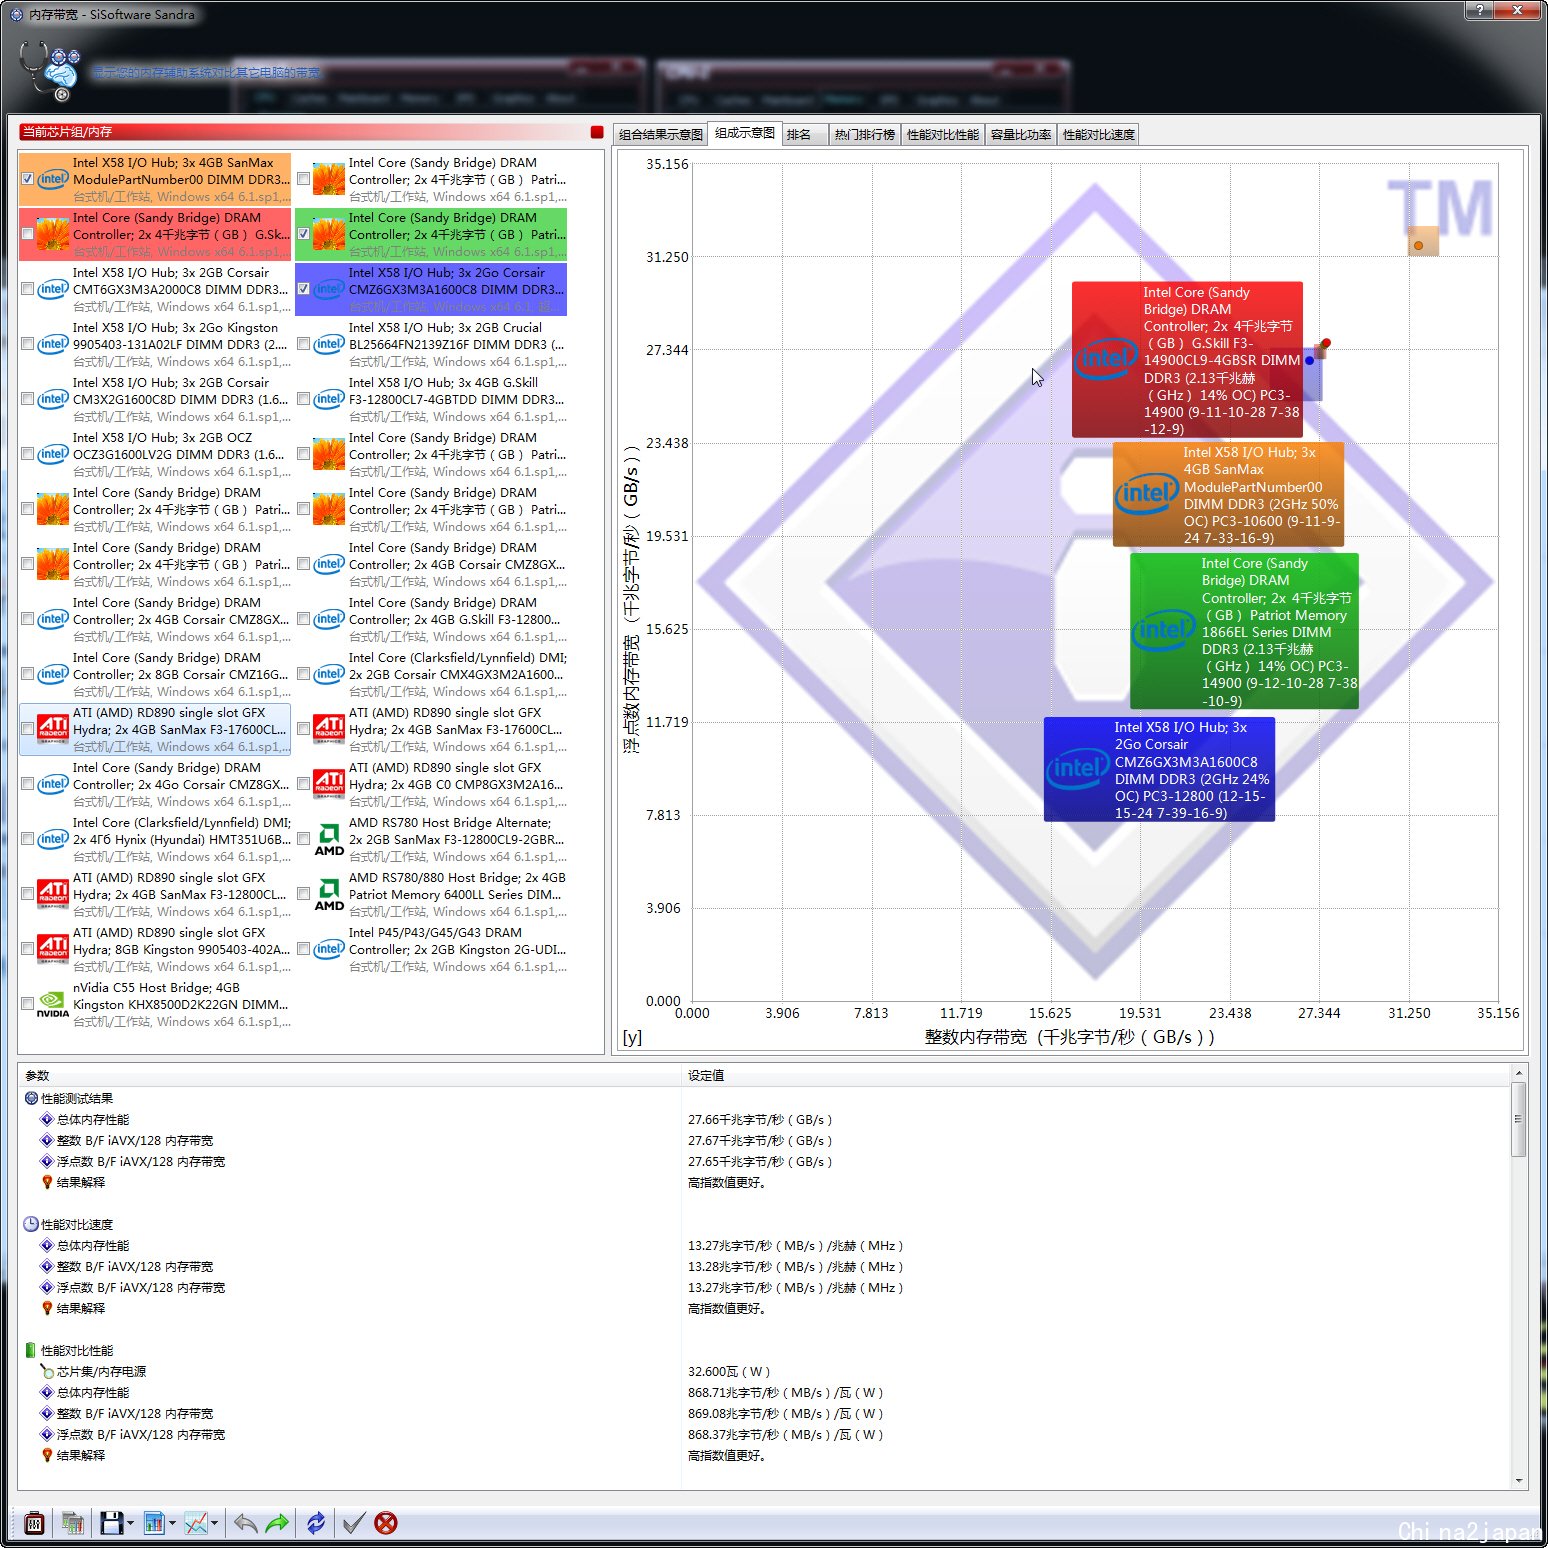Click the grey back arrow icon
The height and width of the screenshot is (1548, 1548).
[245, 1523]
